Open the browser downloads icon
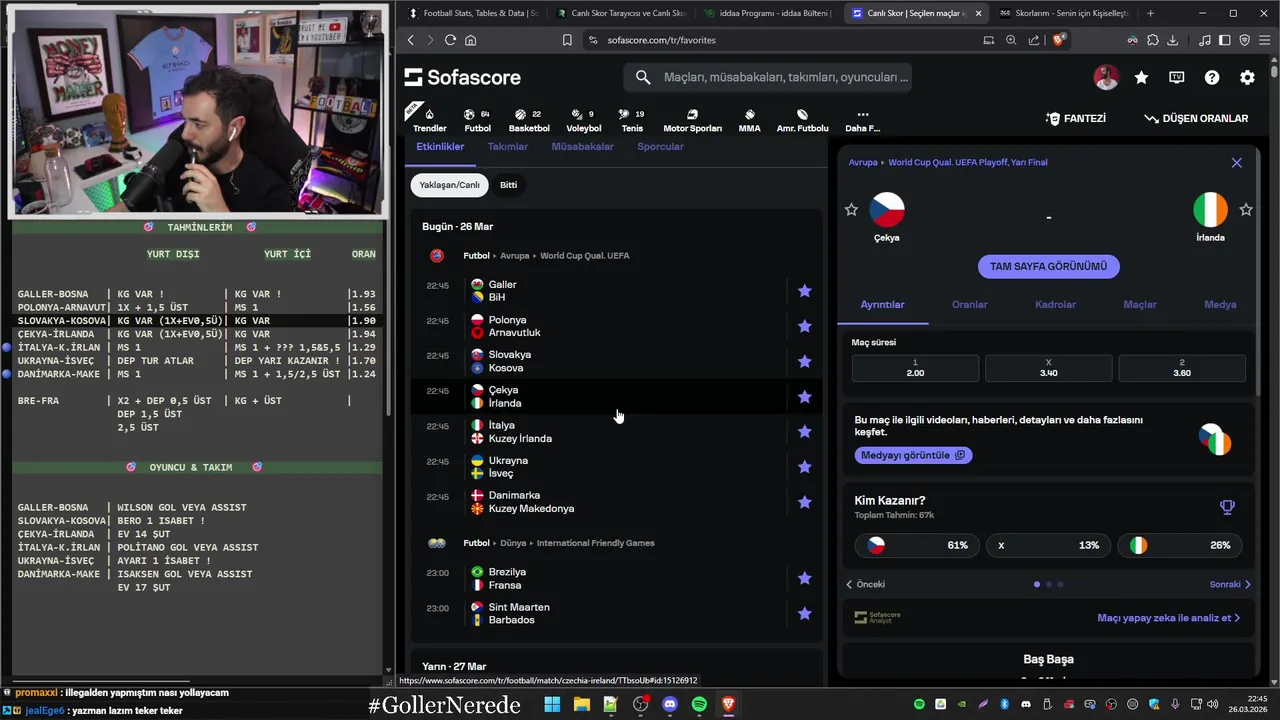1280x720 pixels. [1173, 40]
